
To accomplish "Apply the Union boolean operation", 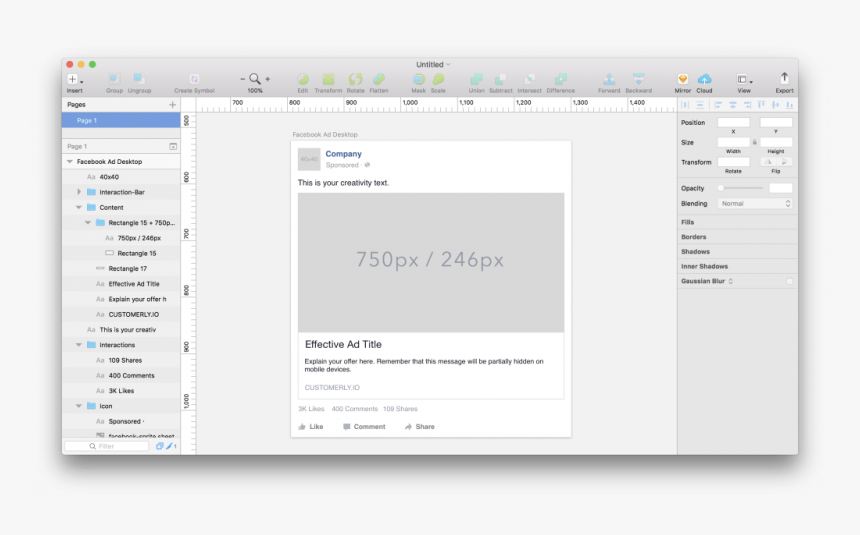I will tap(476, 79).
